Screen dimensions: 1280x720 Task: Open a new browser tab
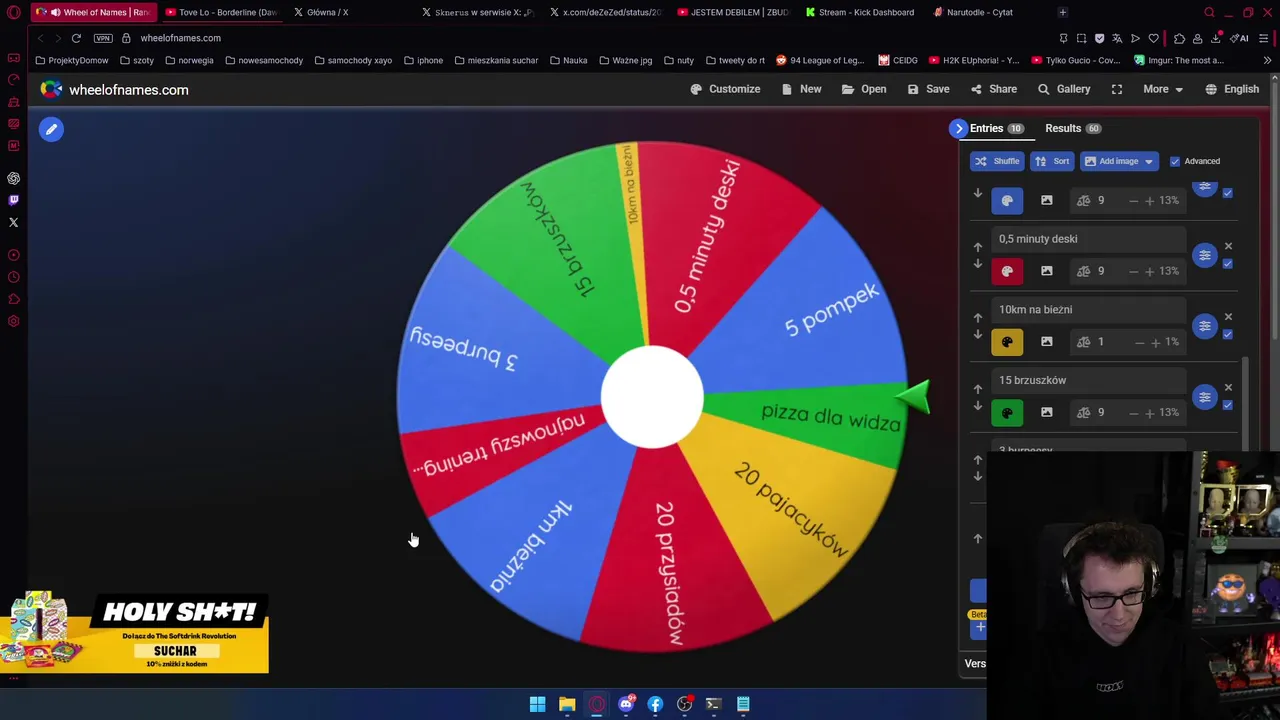(x=1062, y=12)
